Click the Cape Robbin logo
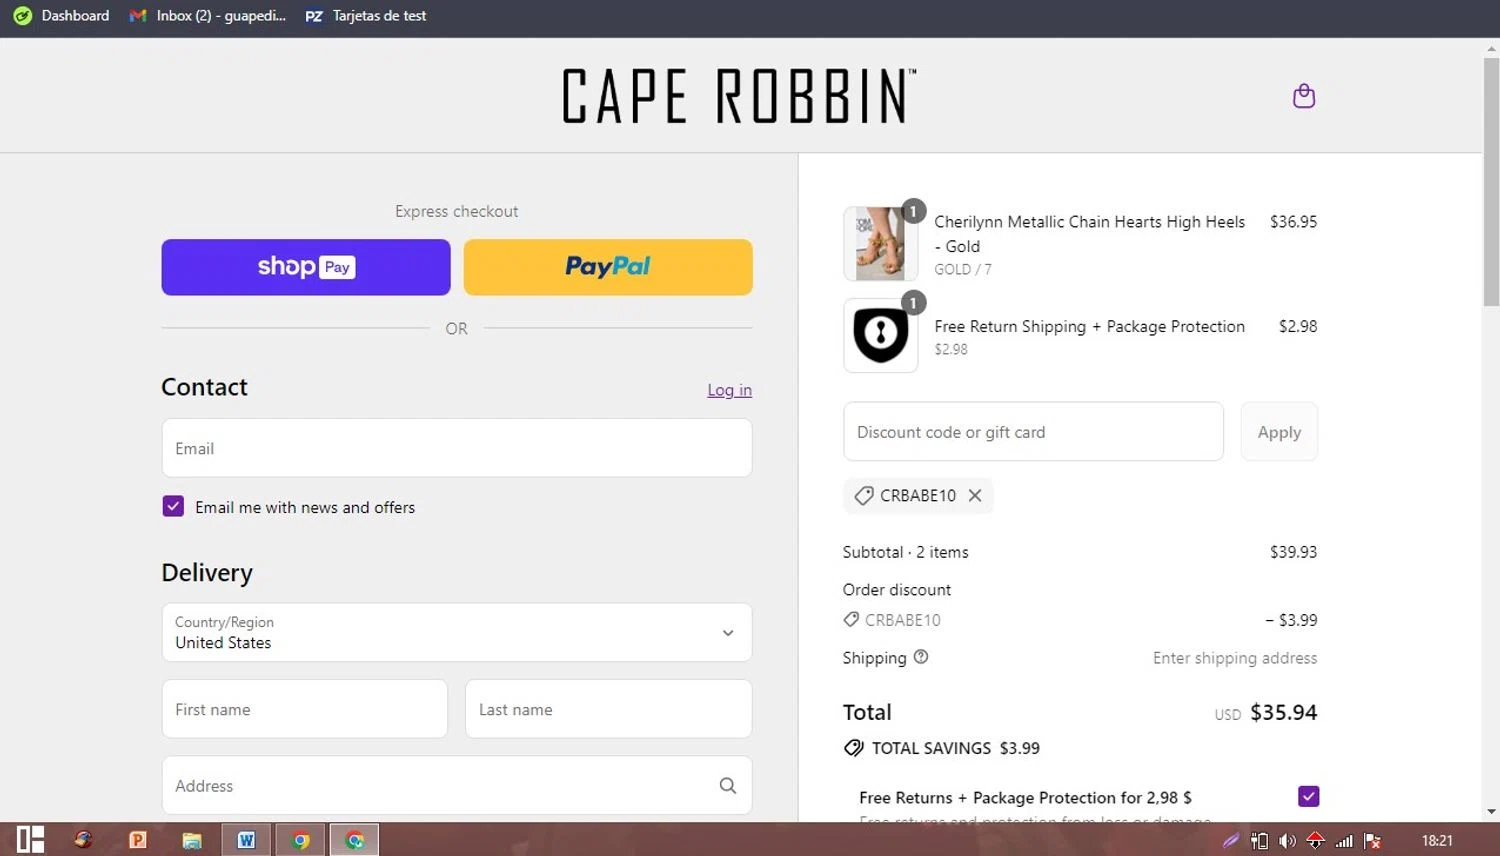Viewport: 1500px width, 856px height. coord(739,96)
